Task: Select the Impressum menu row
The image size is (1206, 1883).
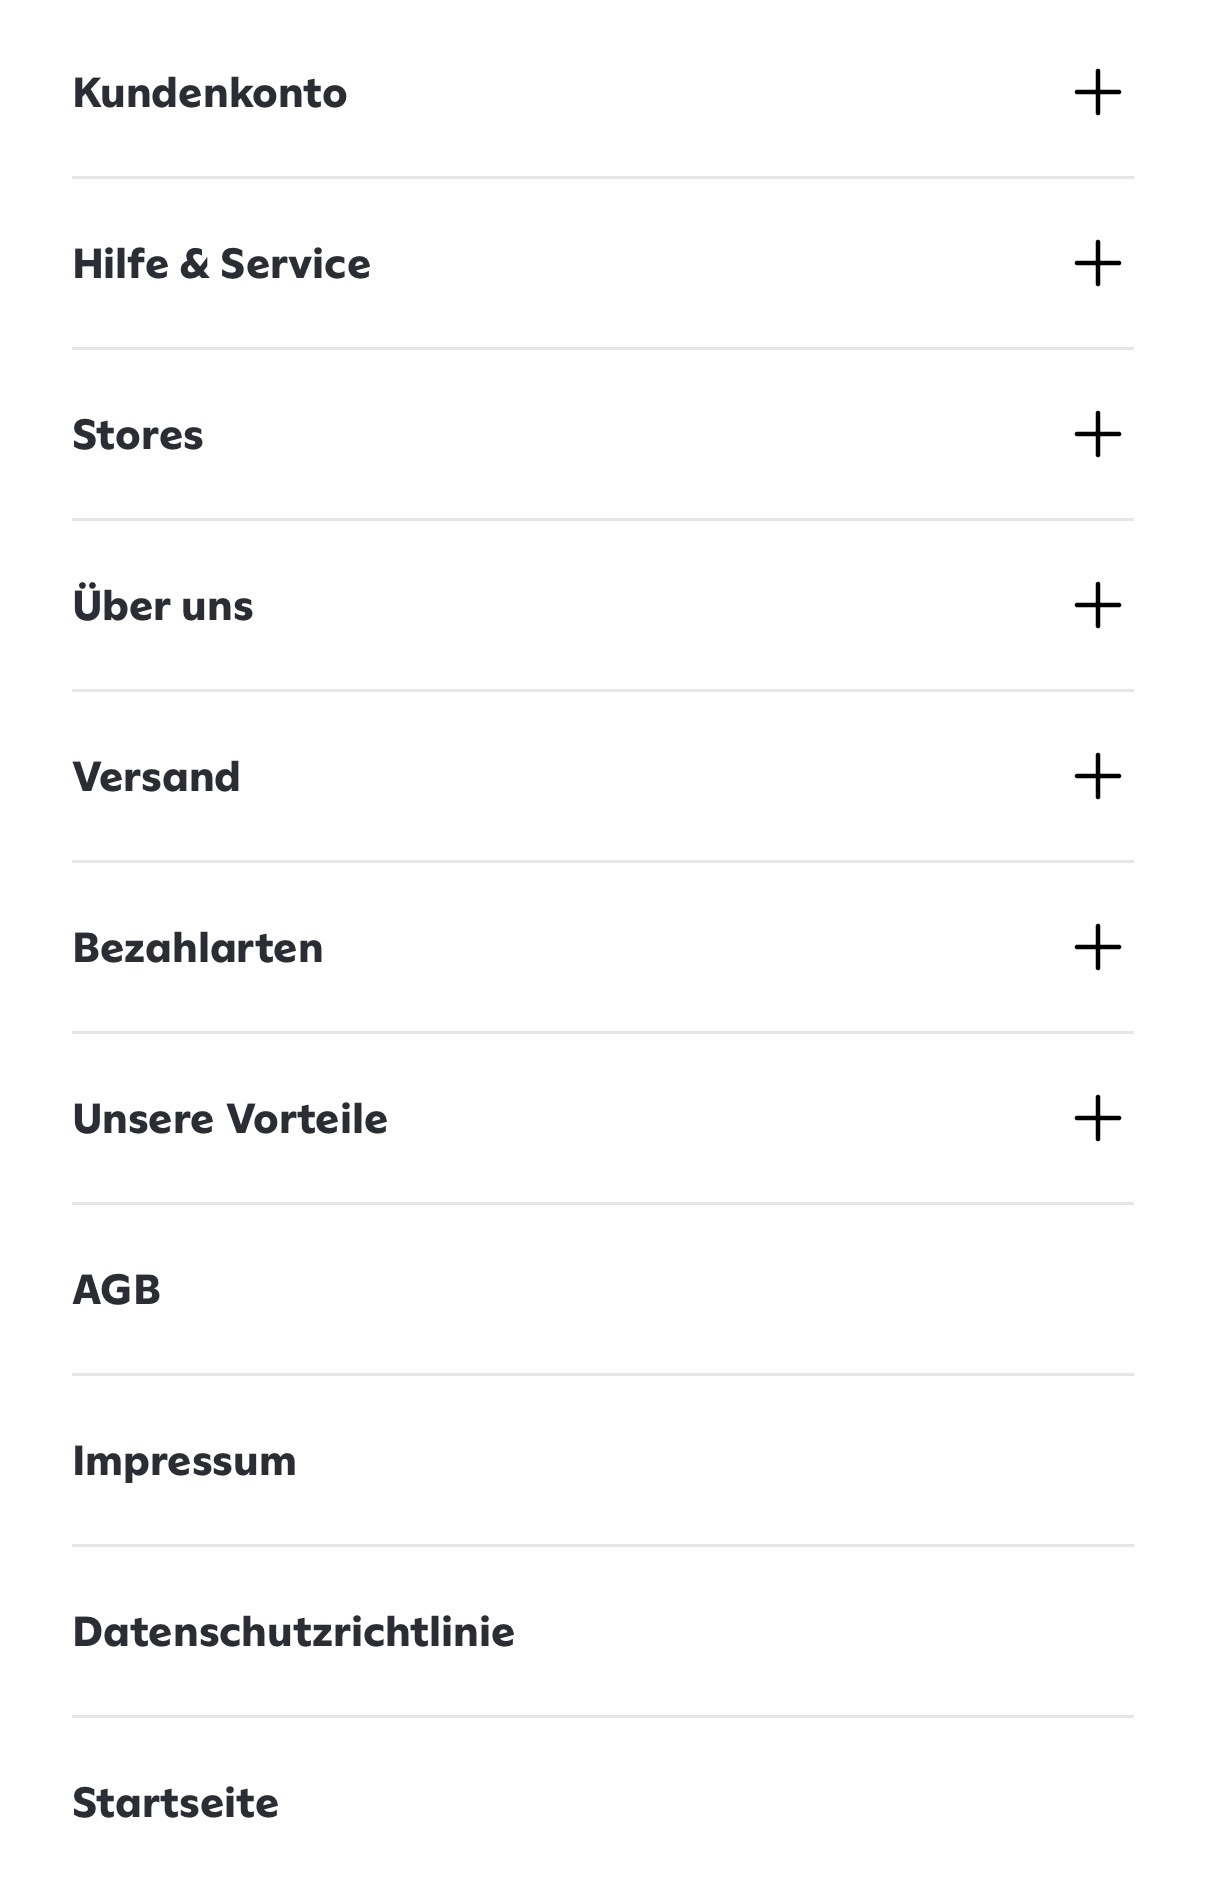Action: (600, 1461)
